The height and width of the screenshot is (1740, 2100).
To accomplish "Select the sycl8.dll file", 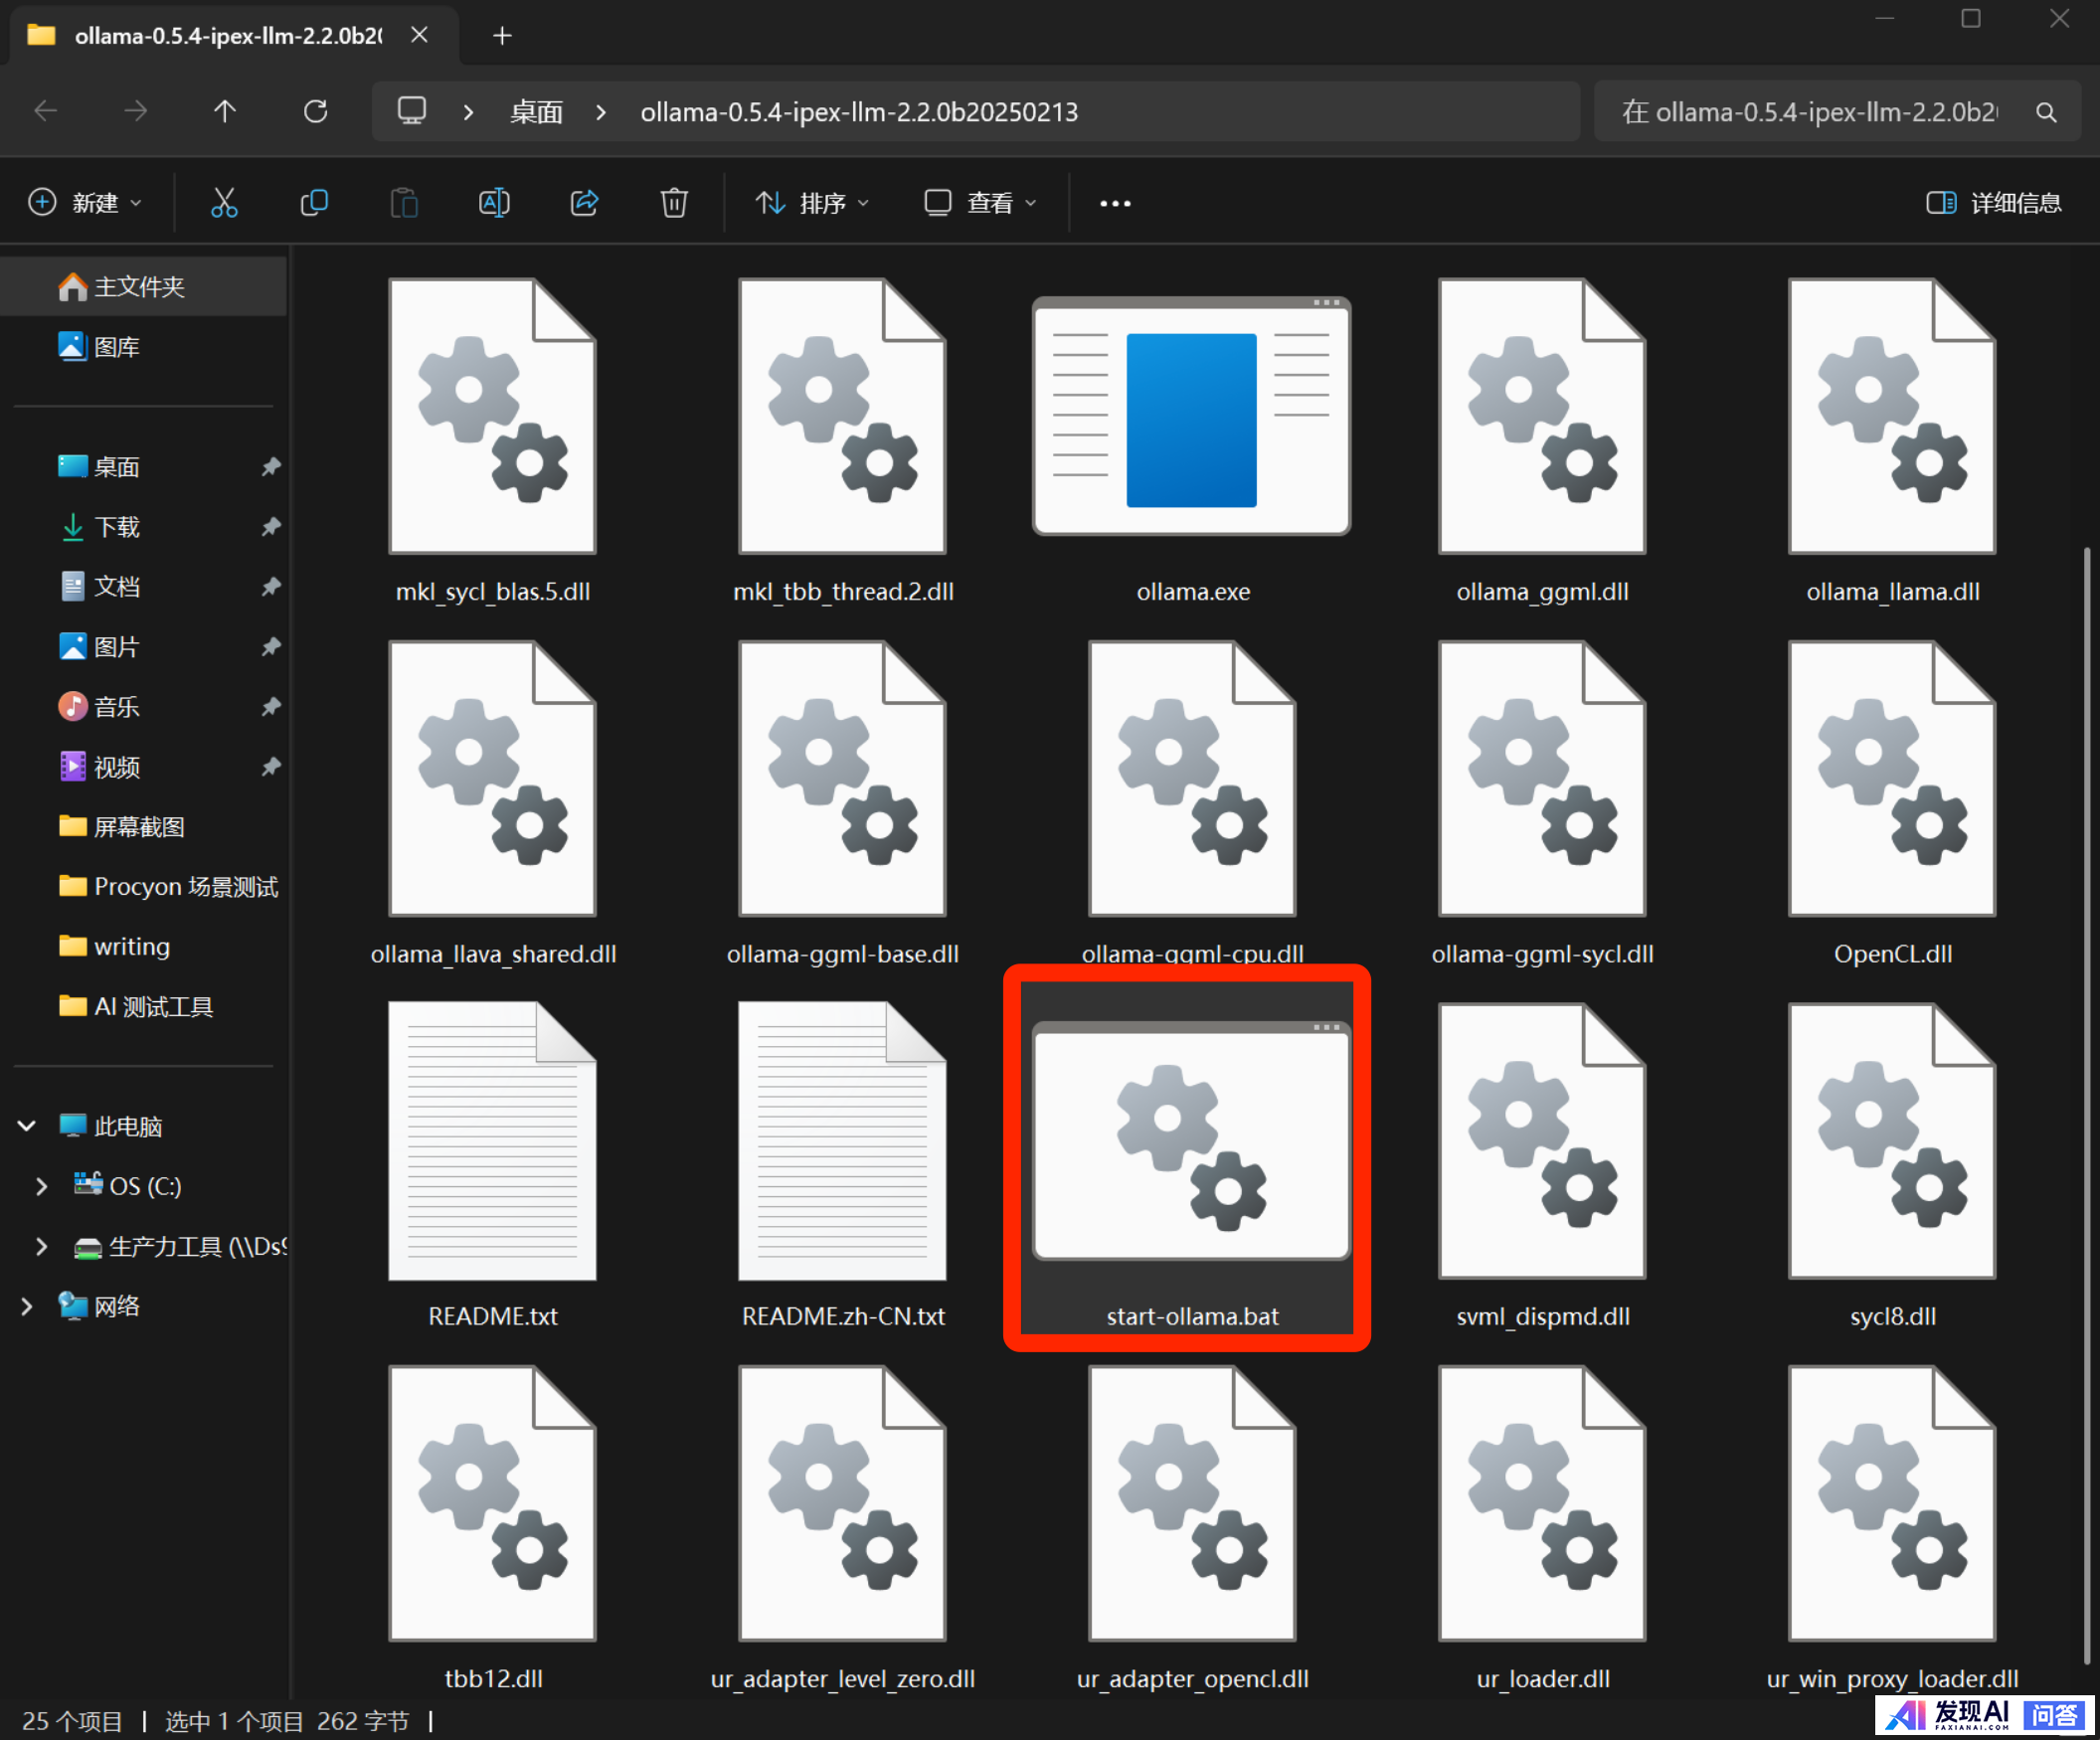I will pyautogui.click(x=1893, y=1166).
